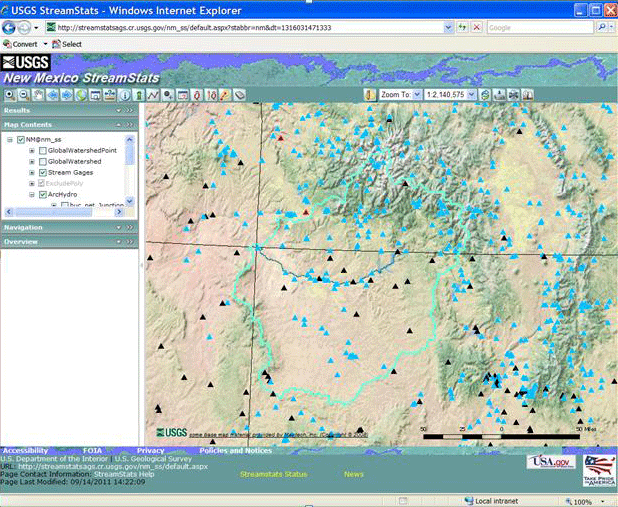Click the StreamStats Help contact link
Viewport: 618px width, 507px height.
124,474
